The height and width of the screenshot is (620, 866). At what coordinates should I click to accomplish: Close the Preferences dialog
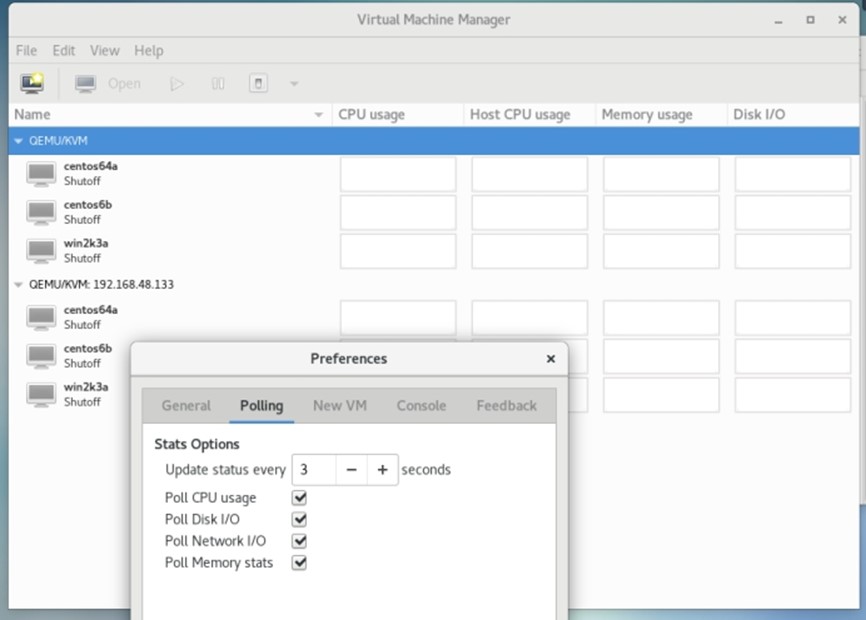551,359
